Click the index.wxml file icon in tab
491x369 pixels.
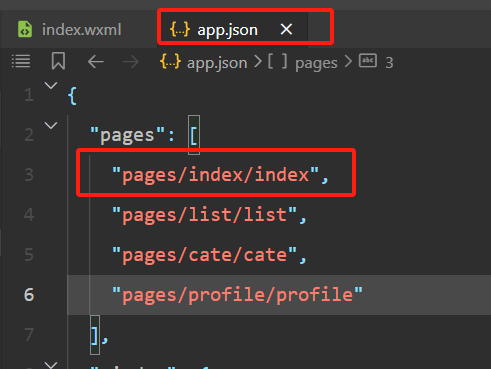25,29
